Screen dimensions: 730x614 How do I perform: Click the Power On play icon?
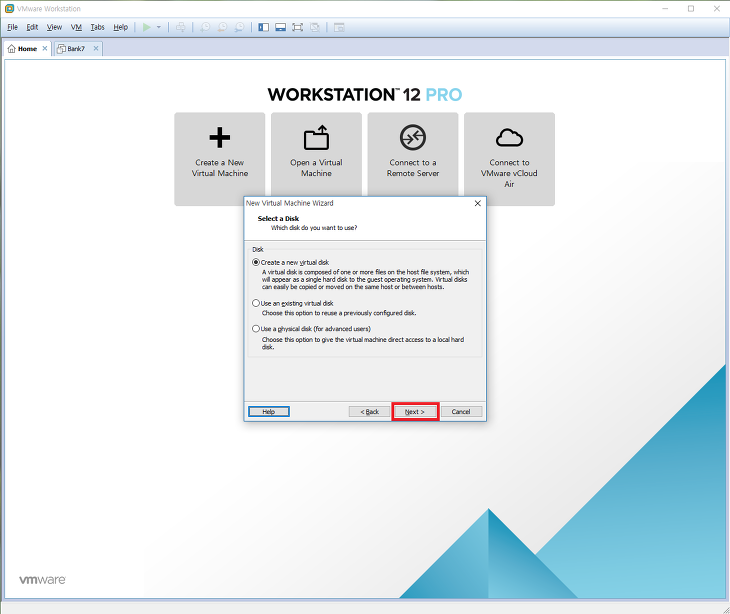[x=147, y=27]
